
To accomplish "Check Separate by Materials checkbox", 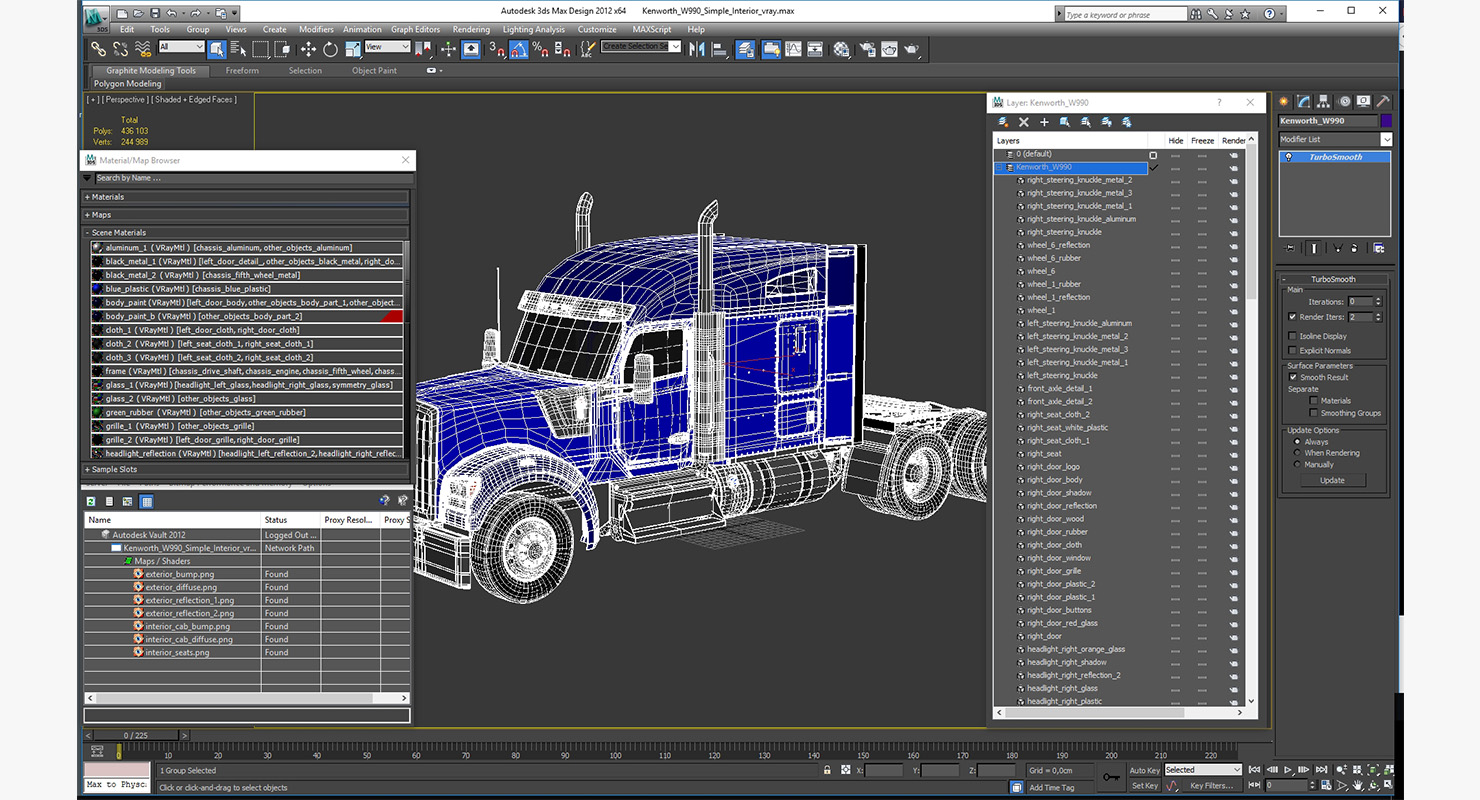I will 1313,401.
